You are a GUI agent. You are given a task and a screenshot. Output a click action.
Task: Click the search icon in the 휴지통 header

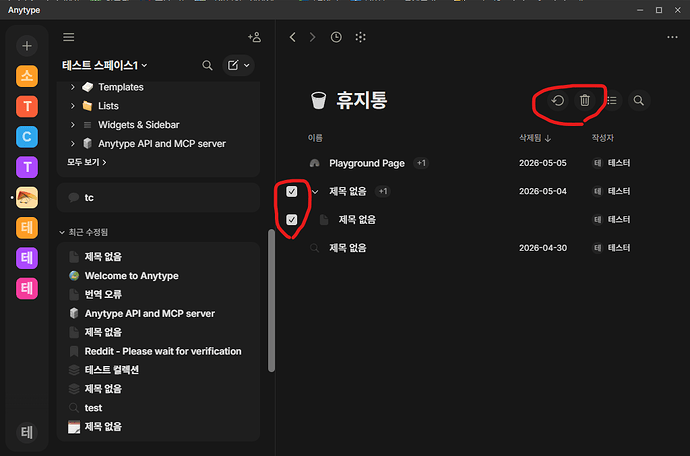point(639,101)
